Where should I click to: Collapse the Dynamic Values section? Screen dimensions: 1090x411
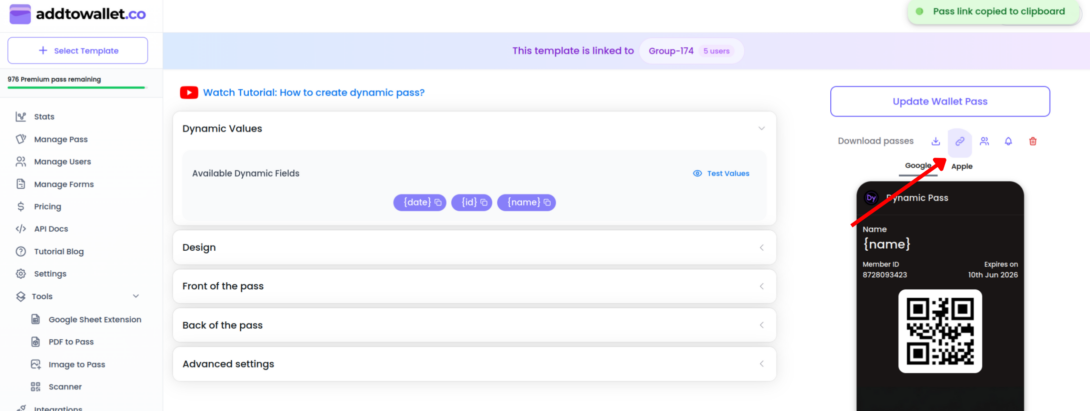click(761, 129)
